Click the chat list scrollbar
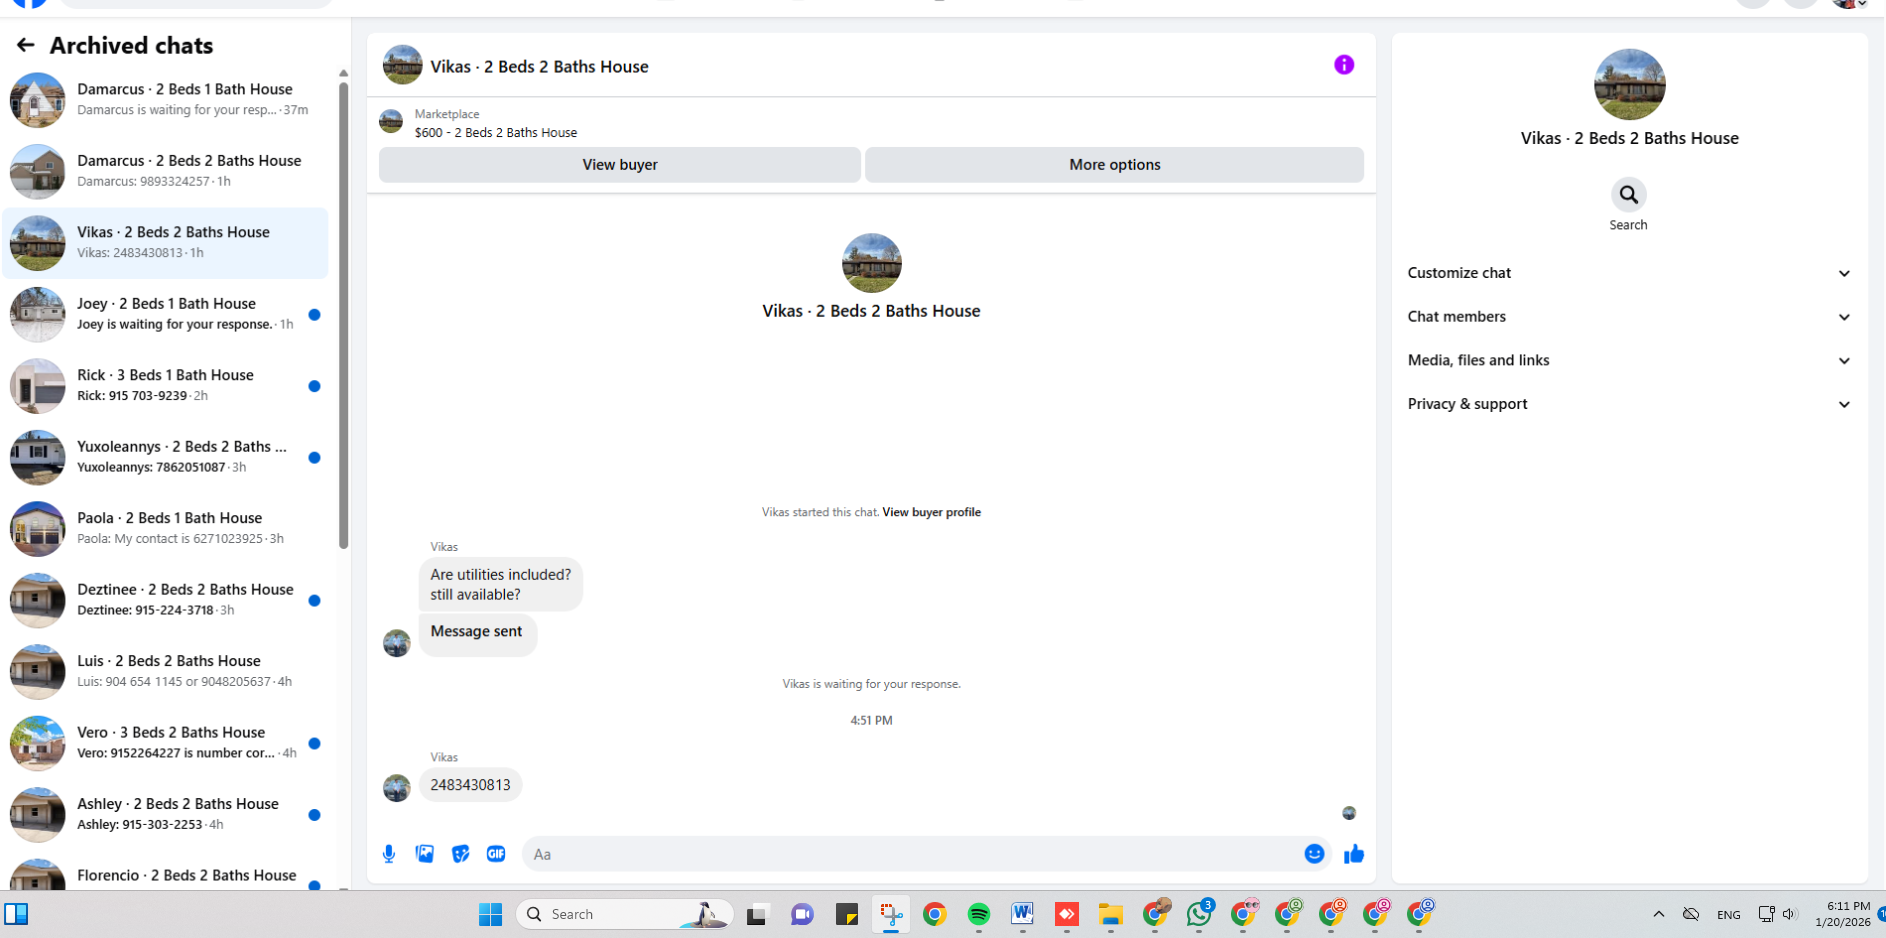The height and width of the screenshot is (938, 1886). (343, 315)
